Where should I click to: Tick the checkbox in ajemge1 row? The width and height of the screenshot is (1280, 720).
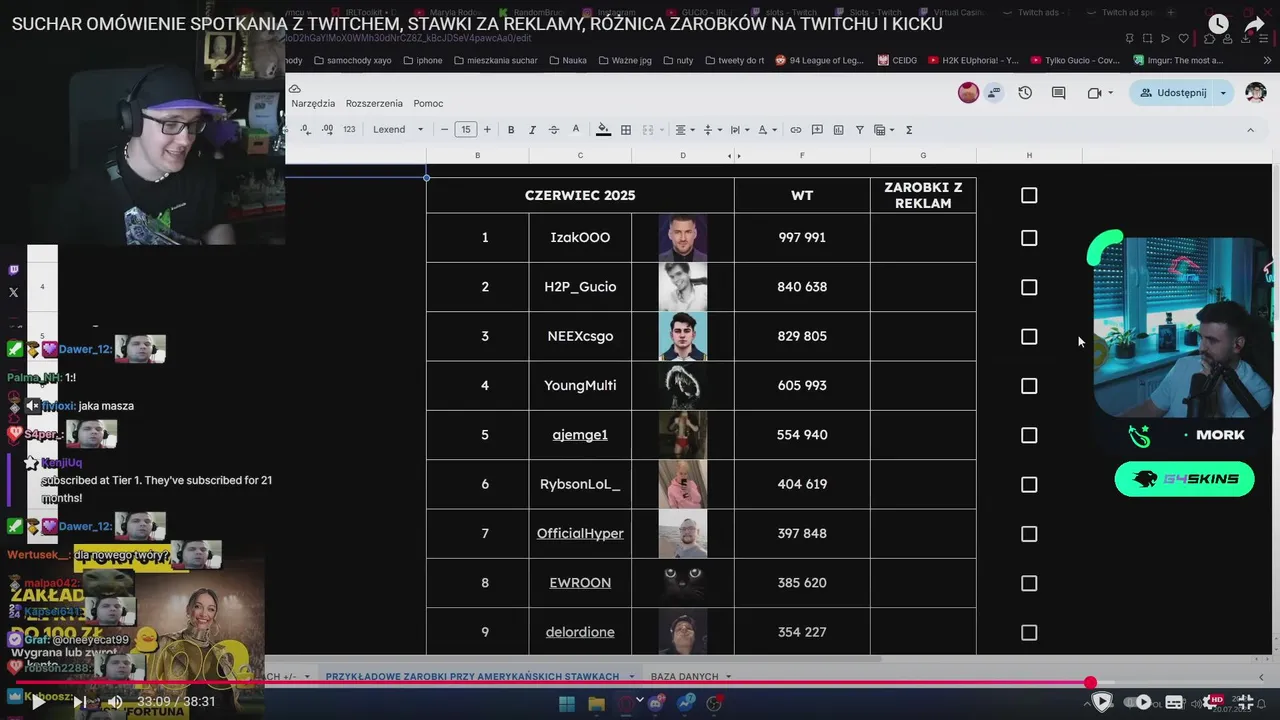point(1029,435)
